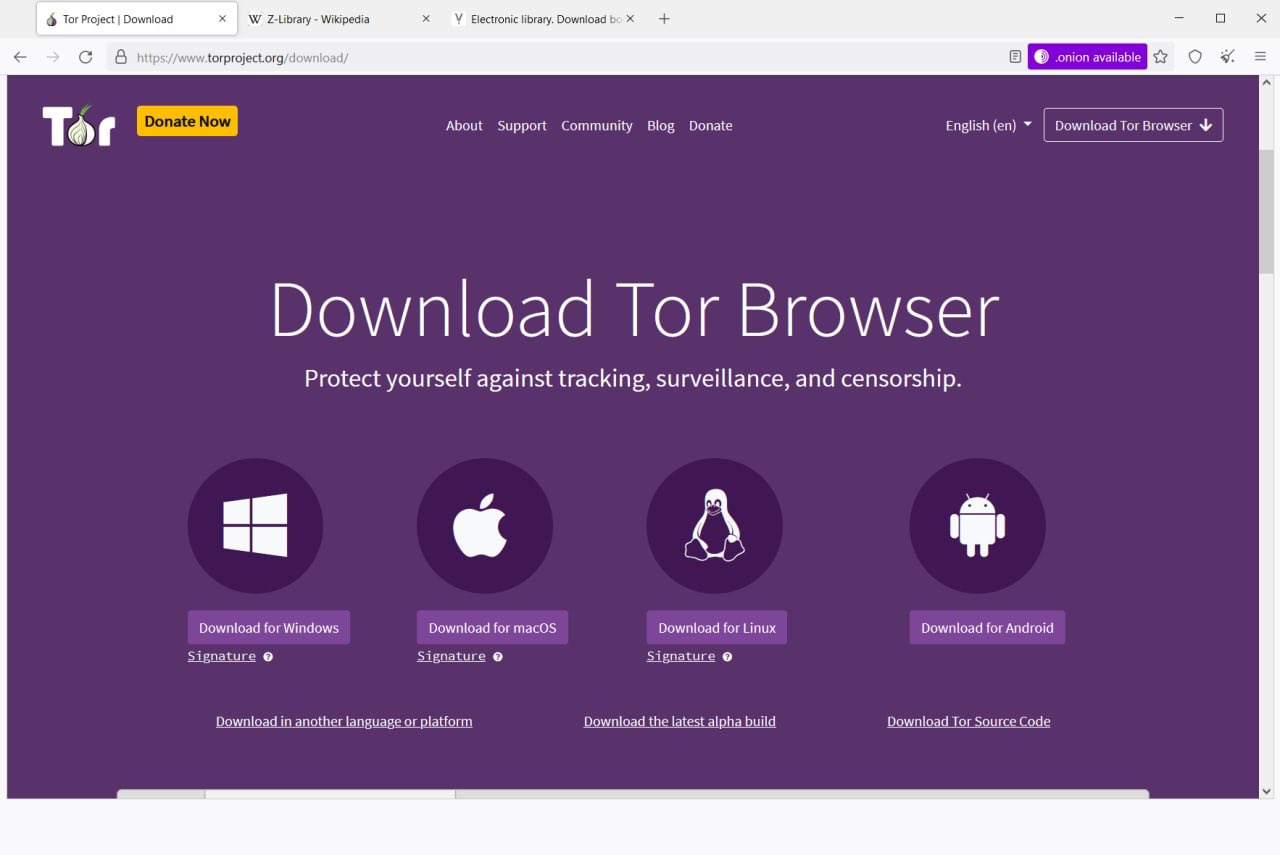
Task: Click the Android robot circle icon
Action: click(977, 525)
